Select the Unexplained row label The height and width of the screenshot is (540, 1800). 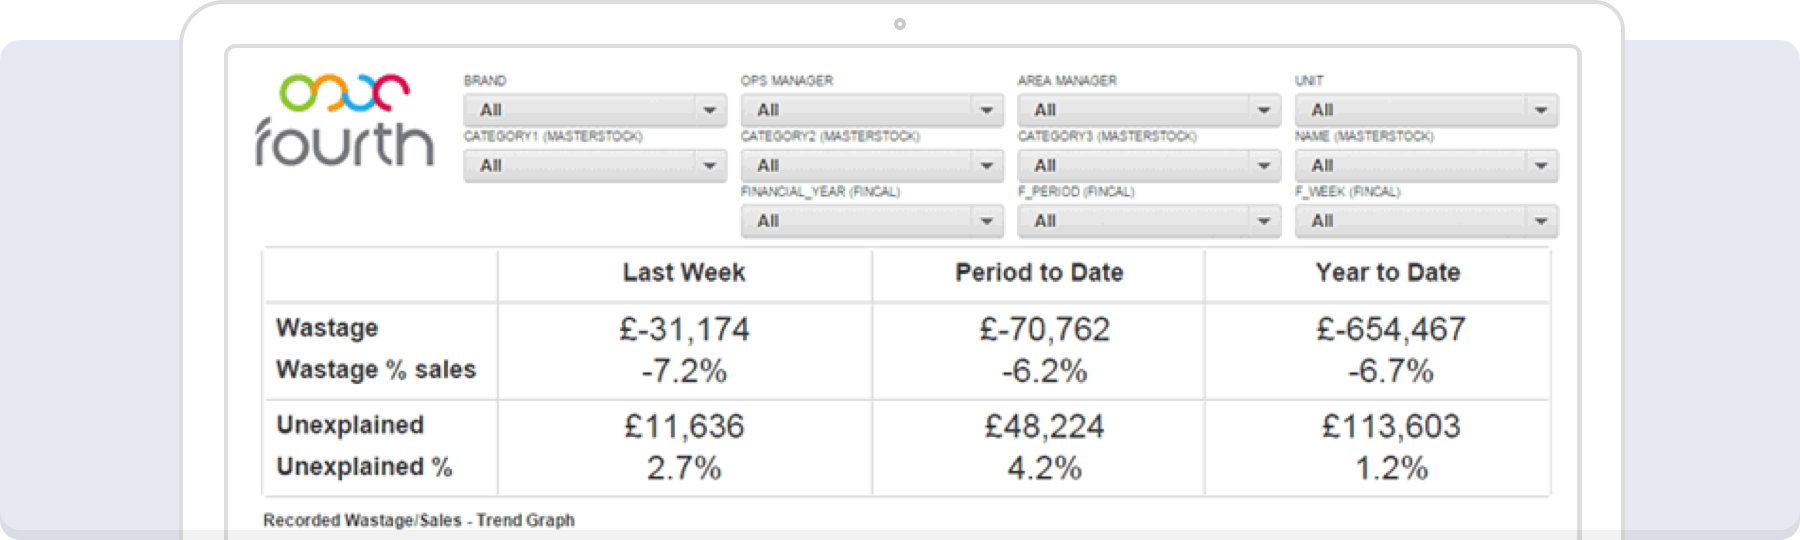coord(350,425)
